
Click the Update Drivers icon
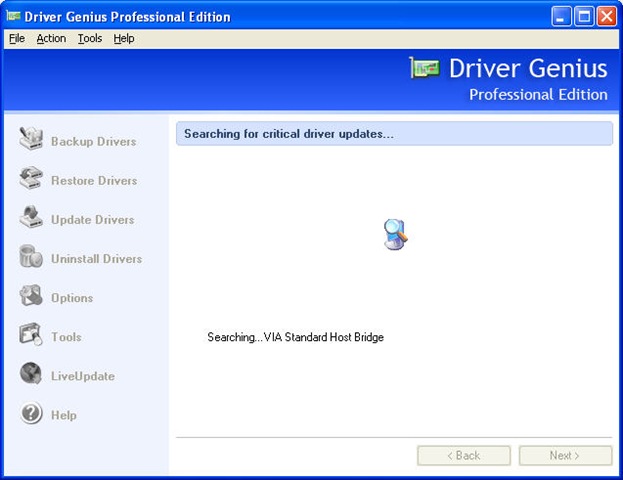tap(31, 217)
